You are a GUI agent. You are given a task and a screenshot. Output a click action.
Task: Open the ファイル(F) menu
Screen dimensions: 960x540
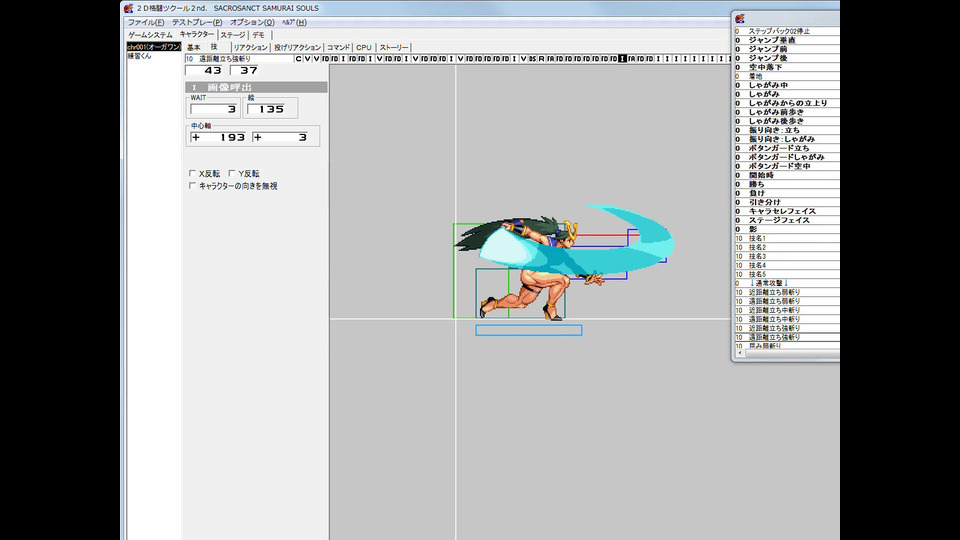145,22
